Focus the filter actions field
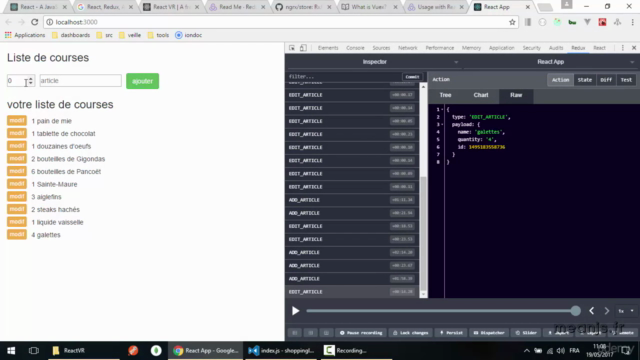 pyautogui.click(x=344, y=77)
